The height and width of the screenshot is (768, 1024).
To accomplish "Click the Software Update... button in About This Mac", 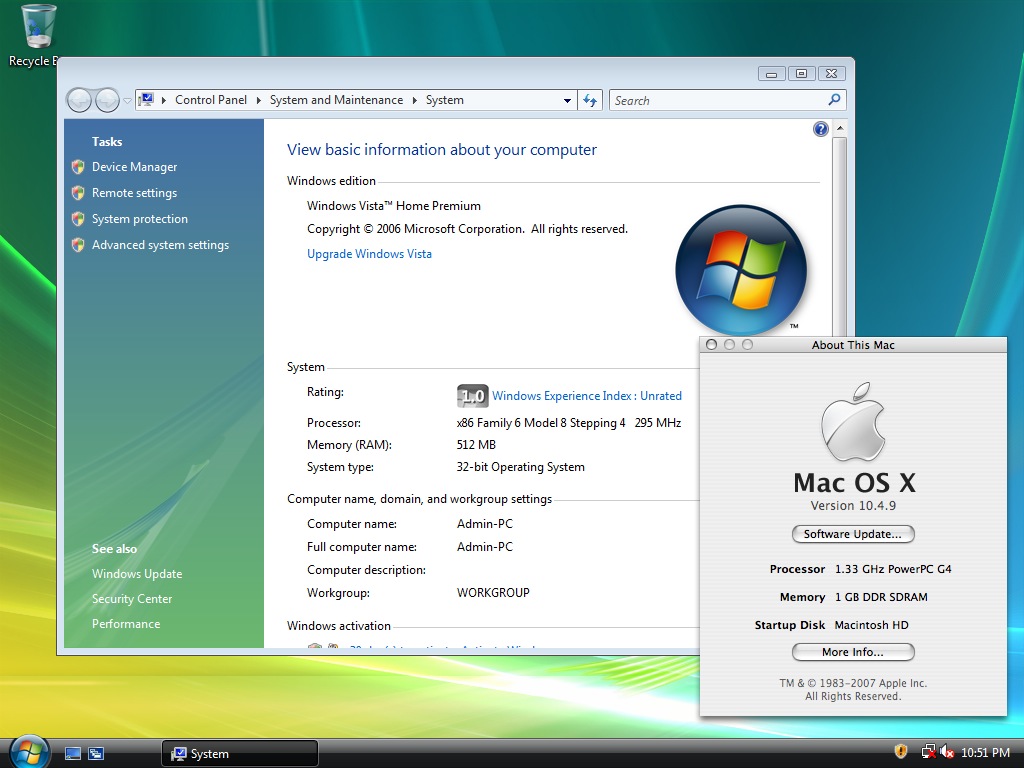I will (853, 534).
